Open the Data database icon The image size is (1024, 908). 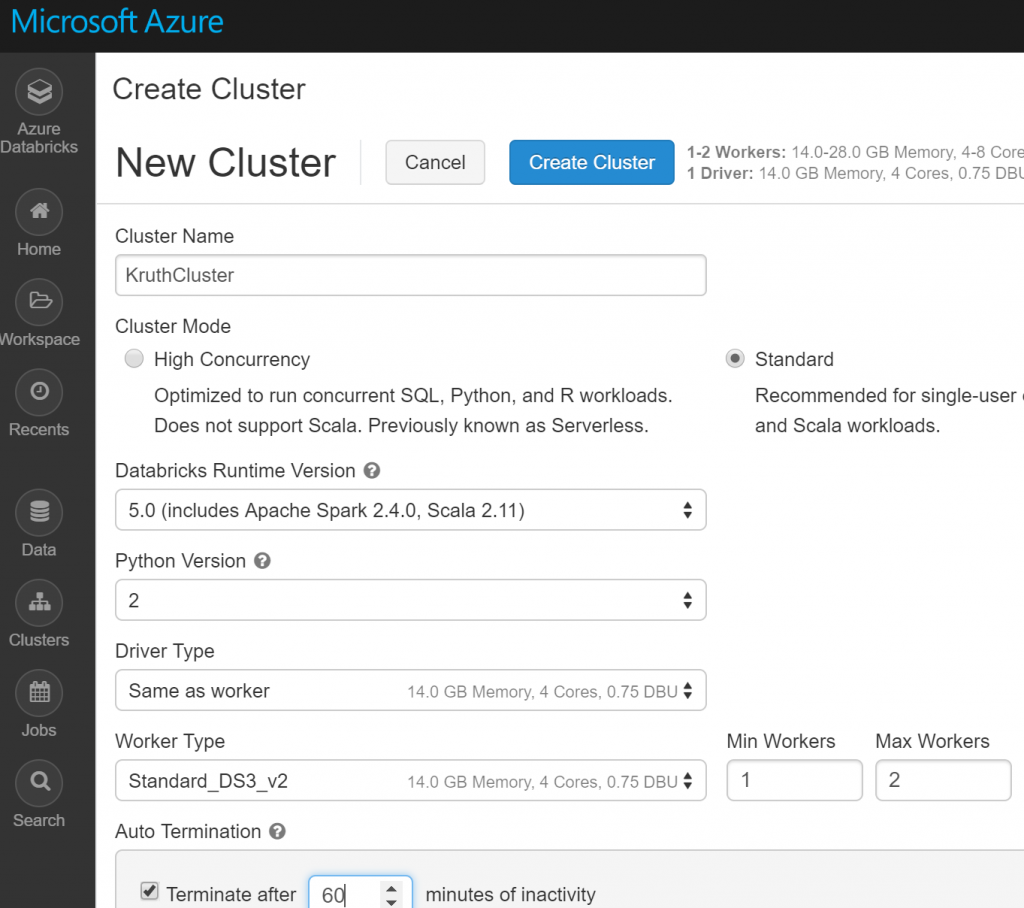(39, 512)
